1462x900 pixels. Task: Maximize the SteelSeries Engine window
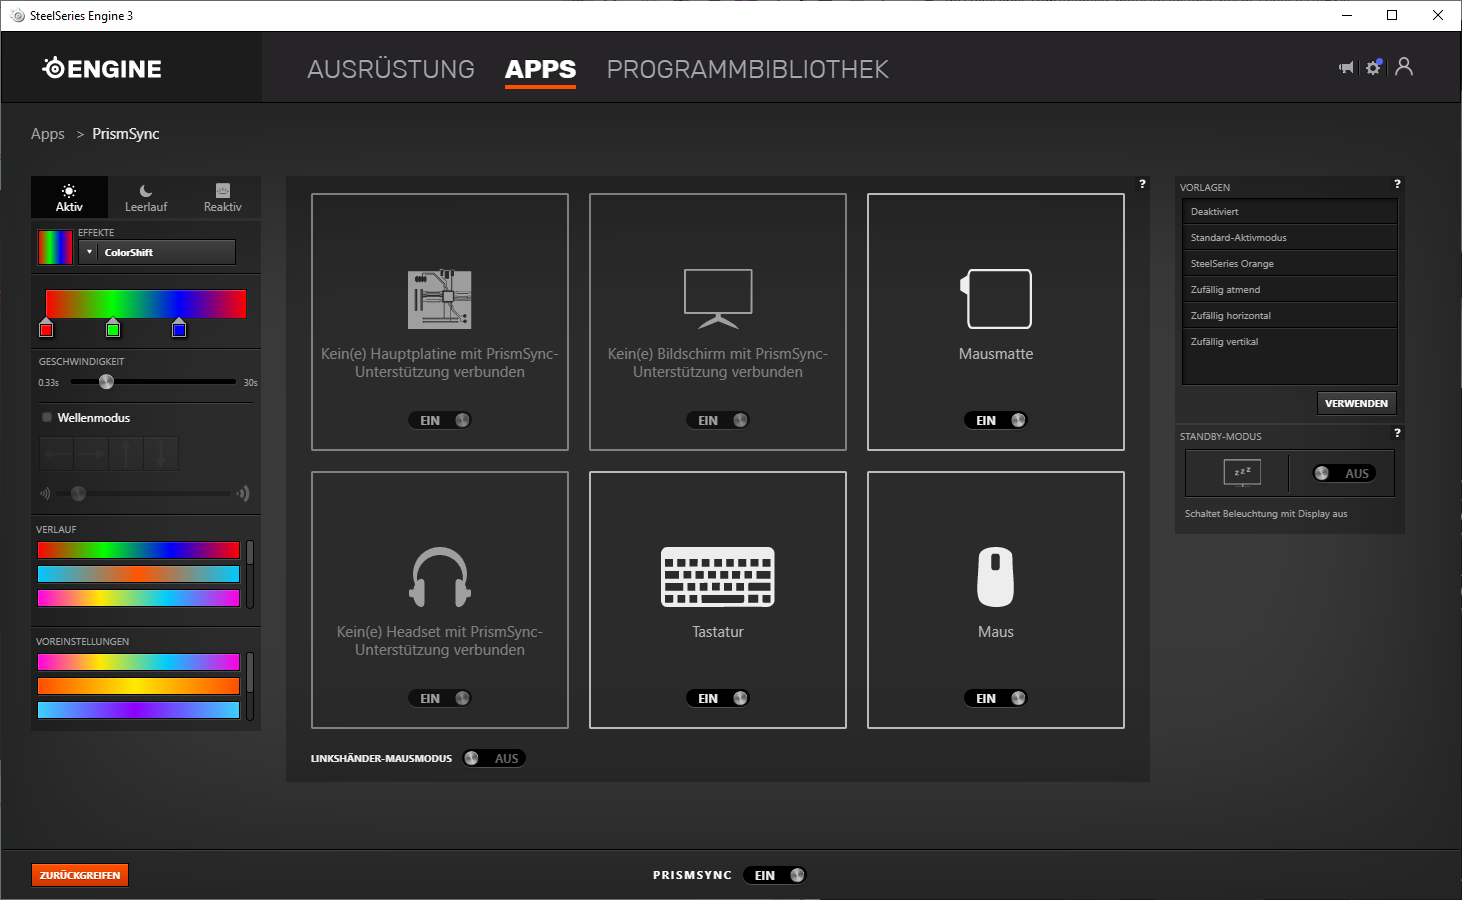point(1392,15)
